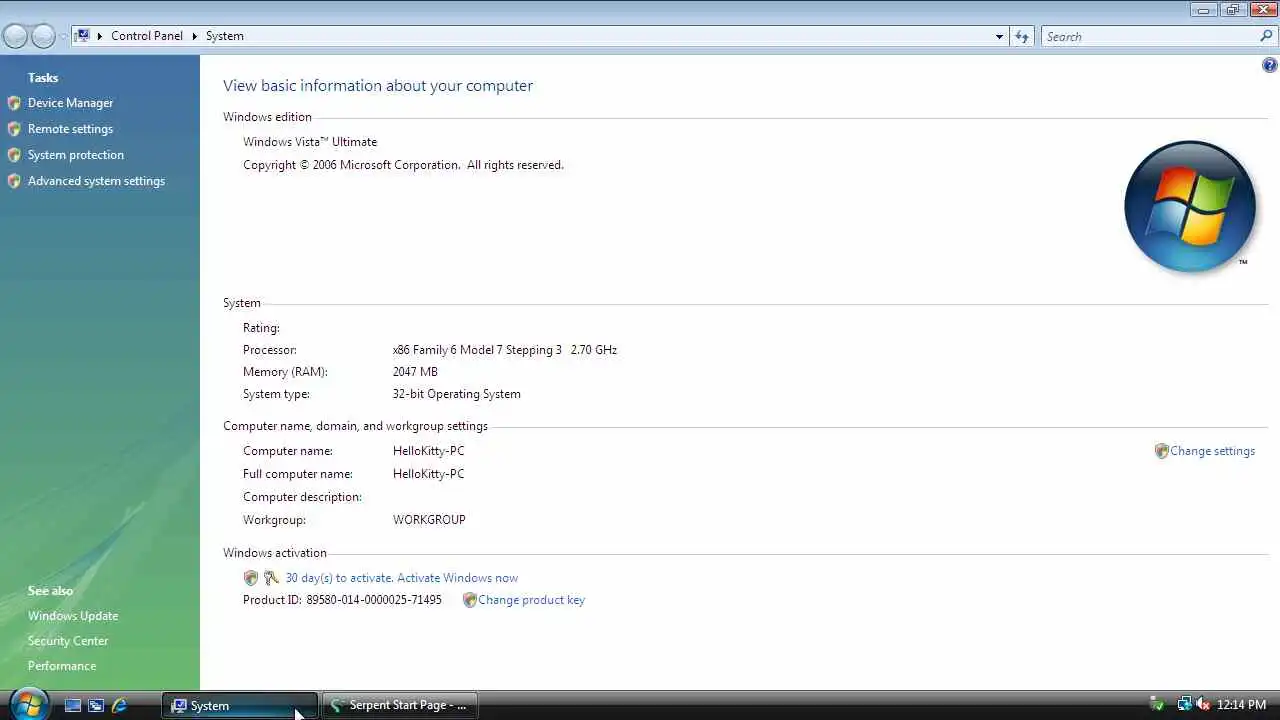Click the Refresh button beside address bar

pos(1022,37)
